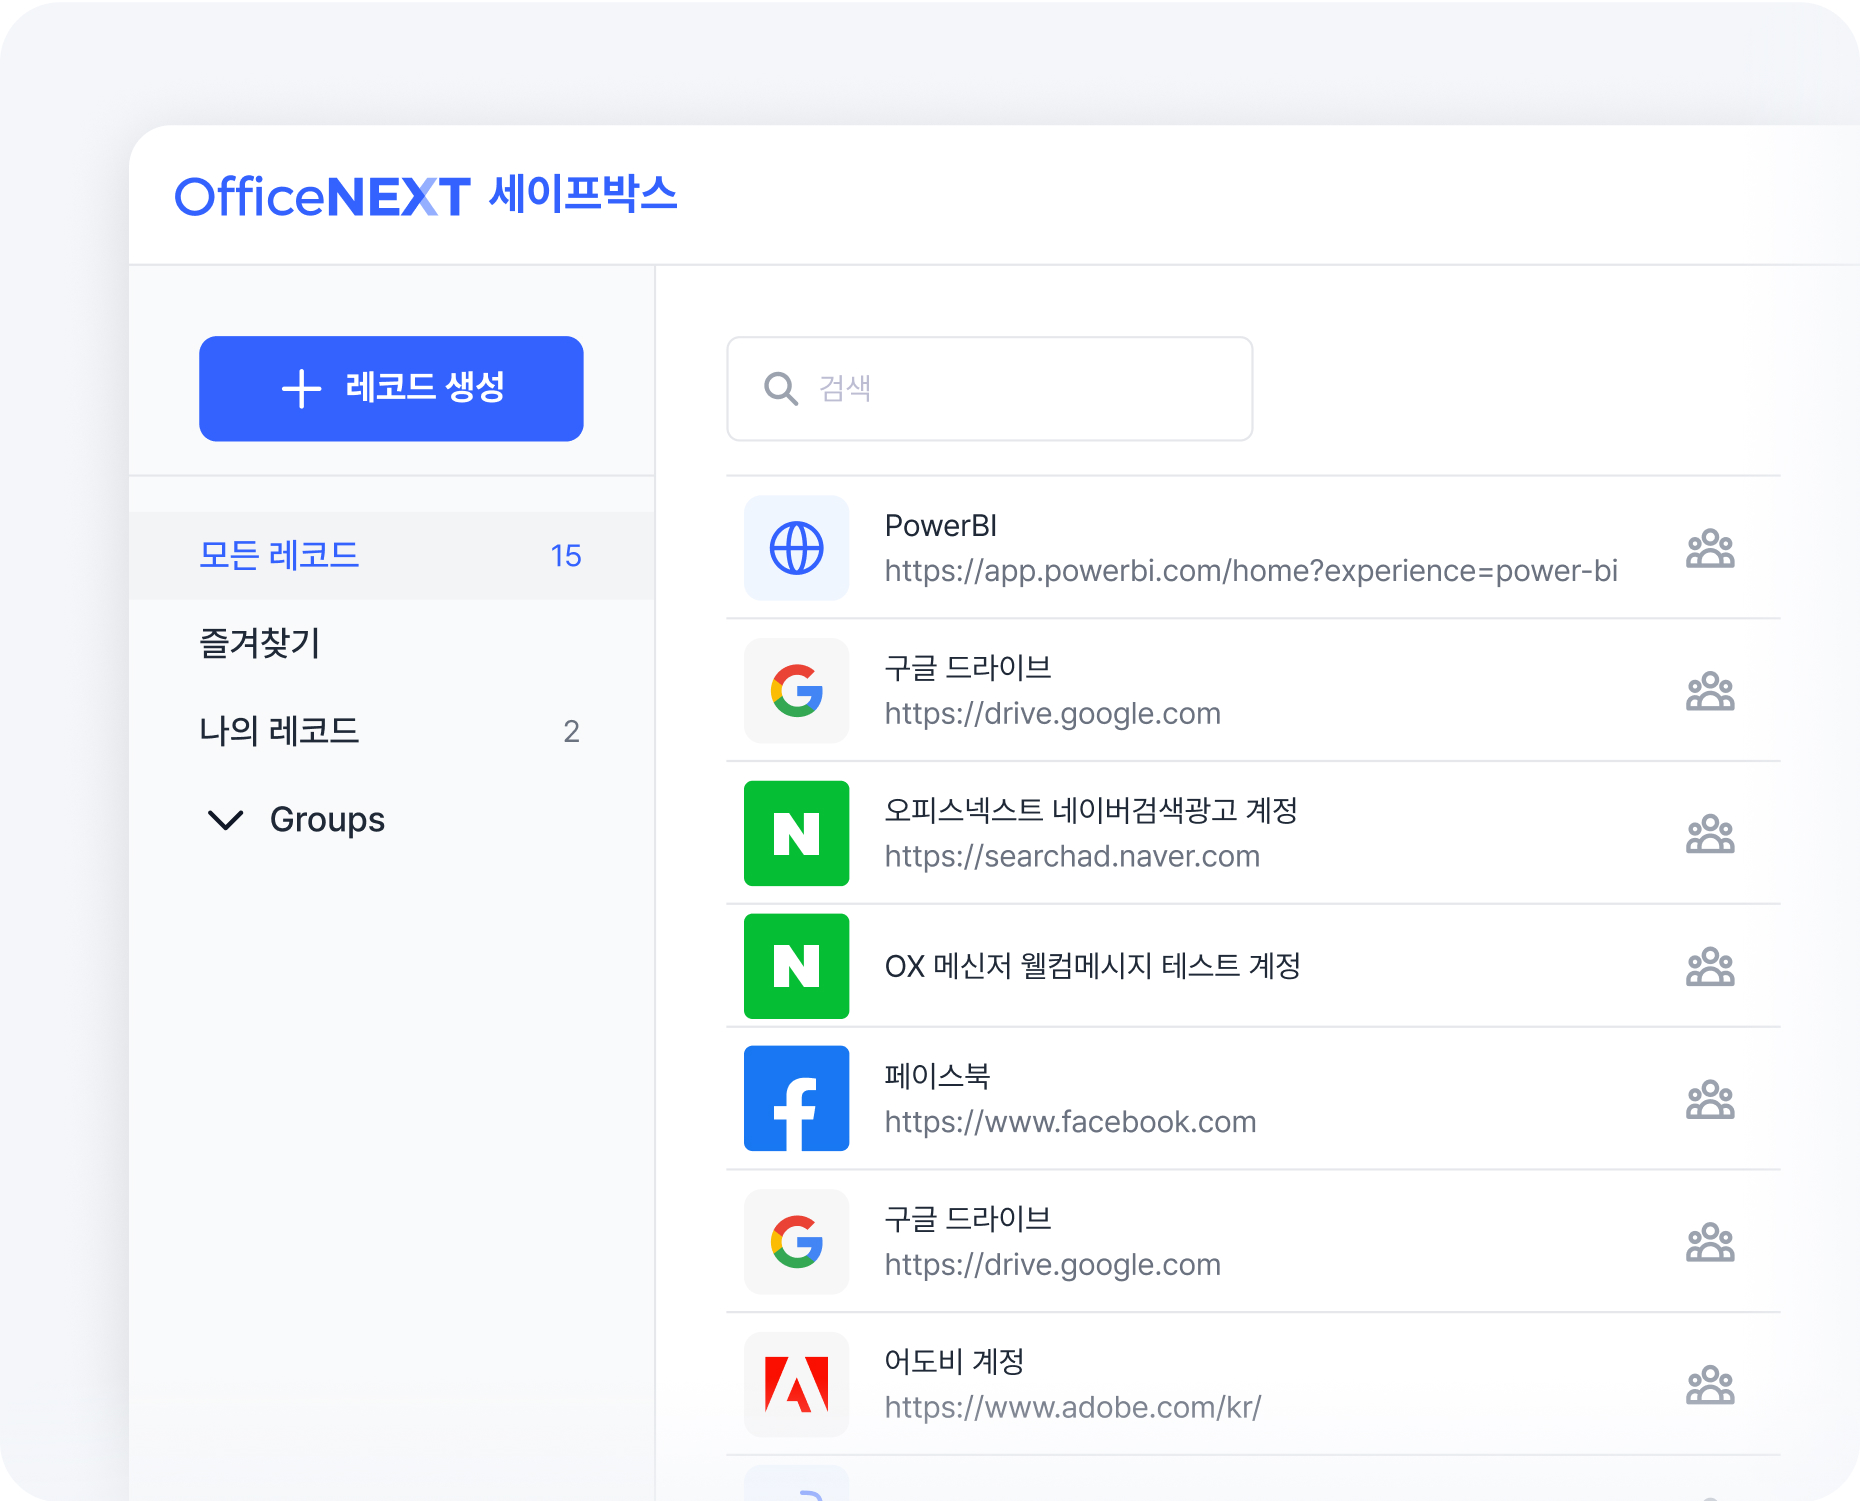
Task: Click the searchad.naver.com URL
Action: [x=1072, y=857]
